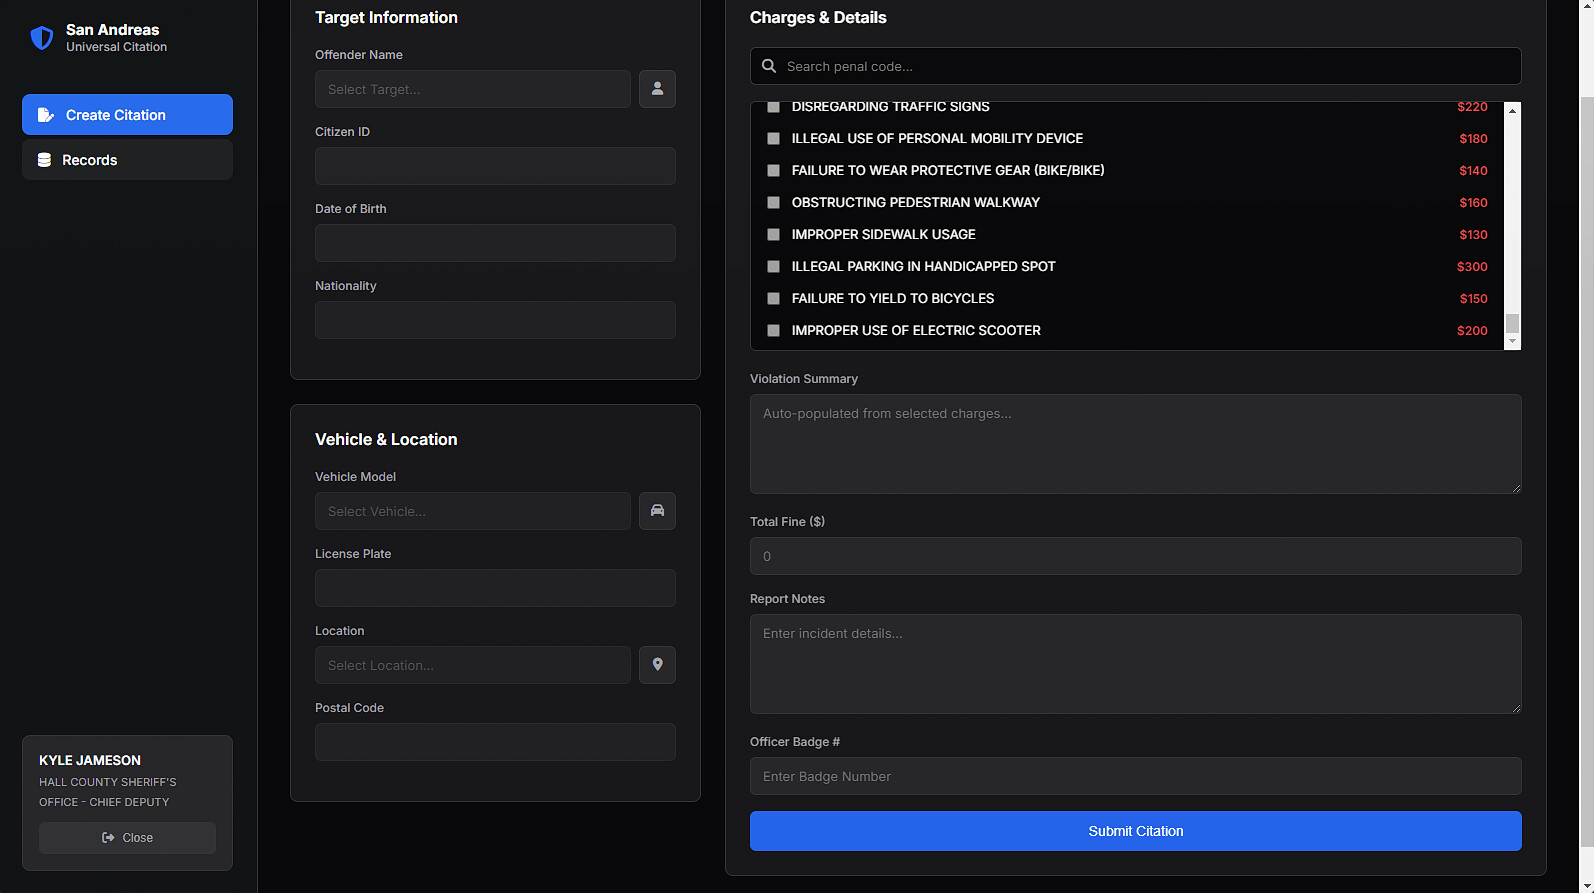Focus the Postal Code input

[495, 742]
